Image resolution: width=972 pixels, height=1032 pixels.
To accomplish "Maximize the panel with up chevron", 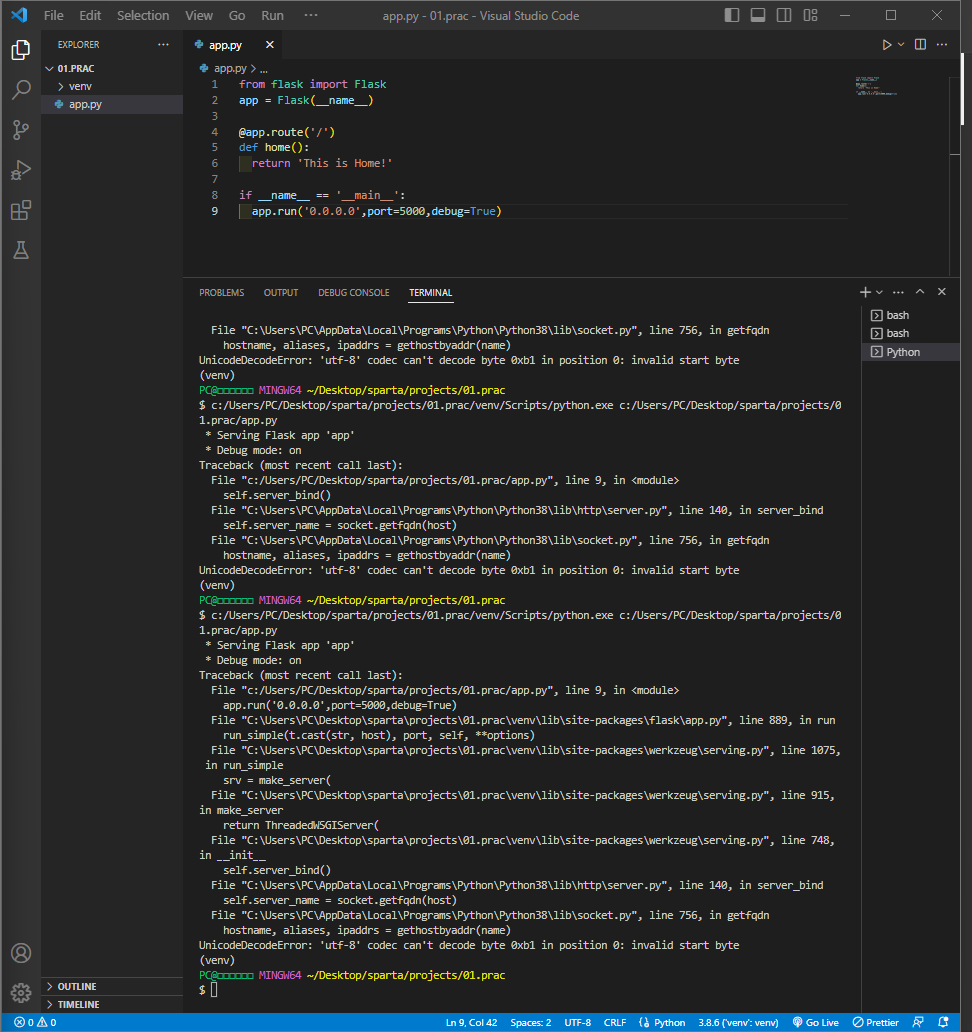I will 920,292.
